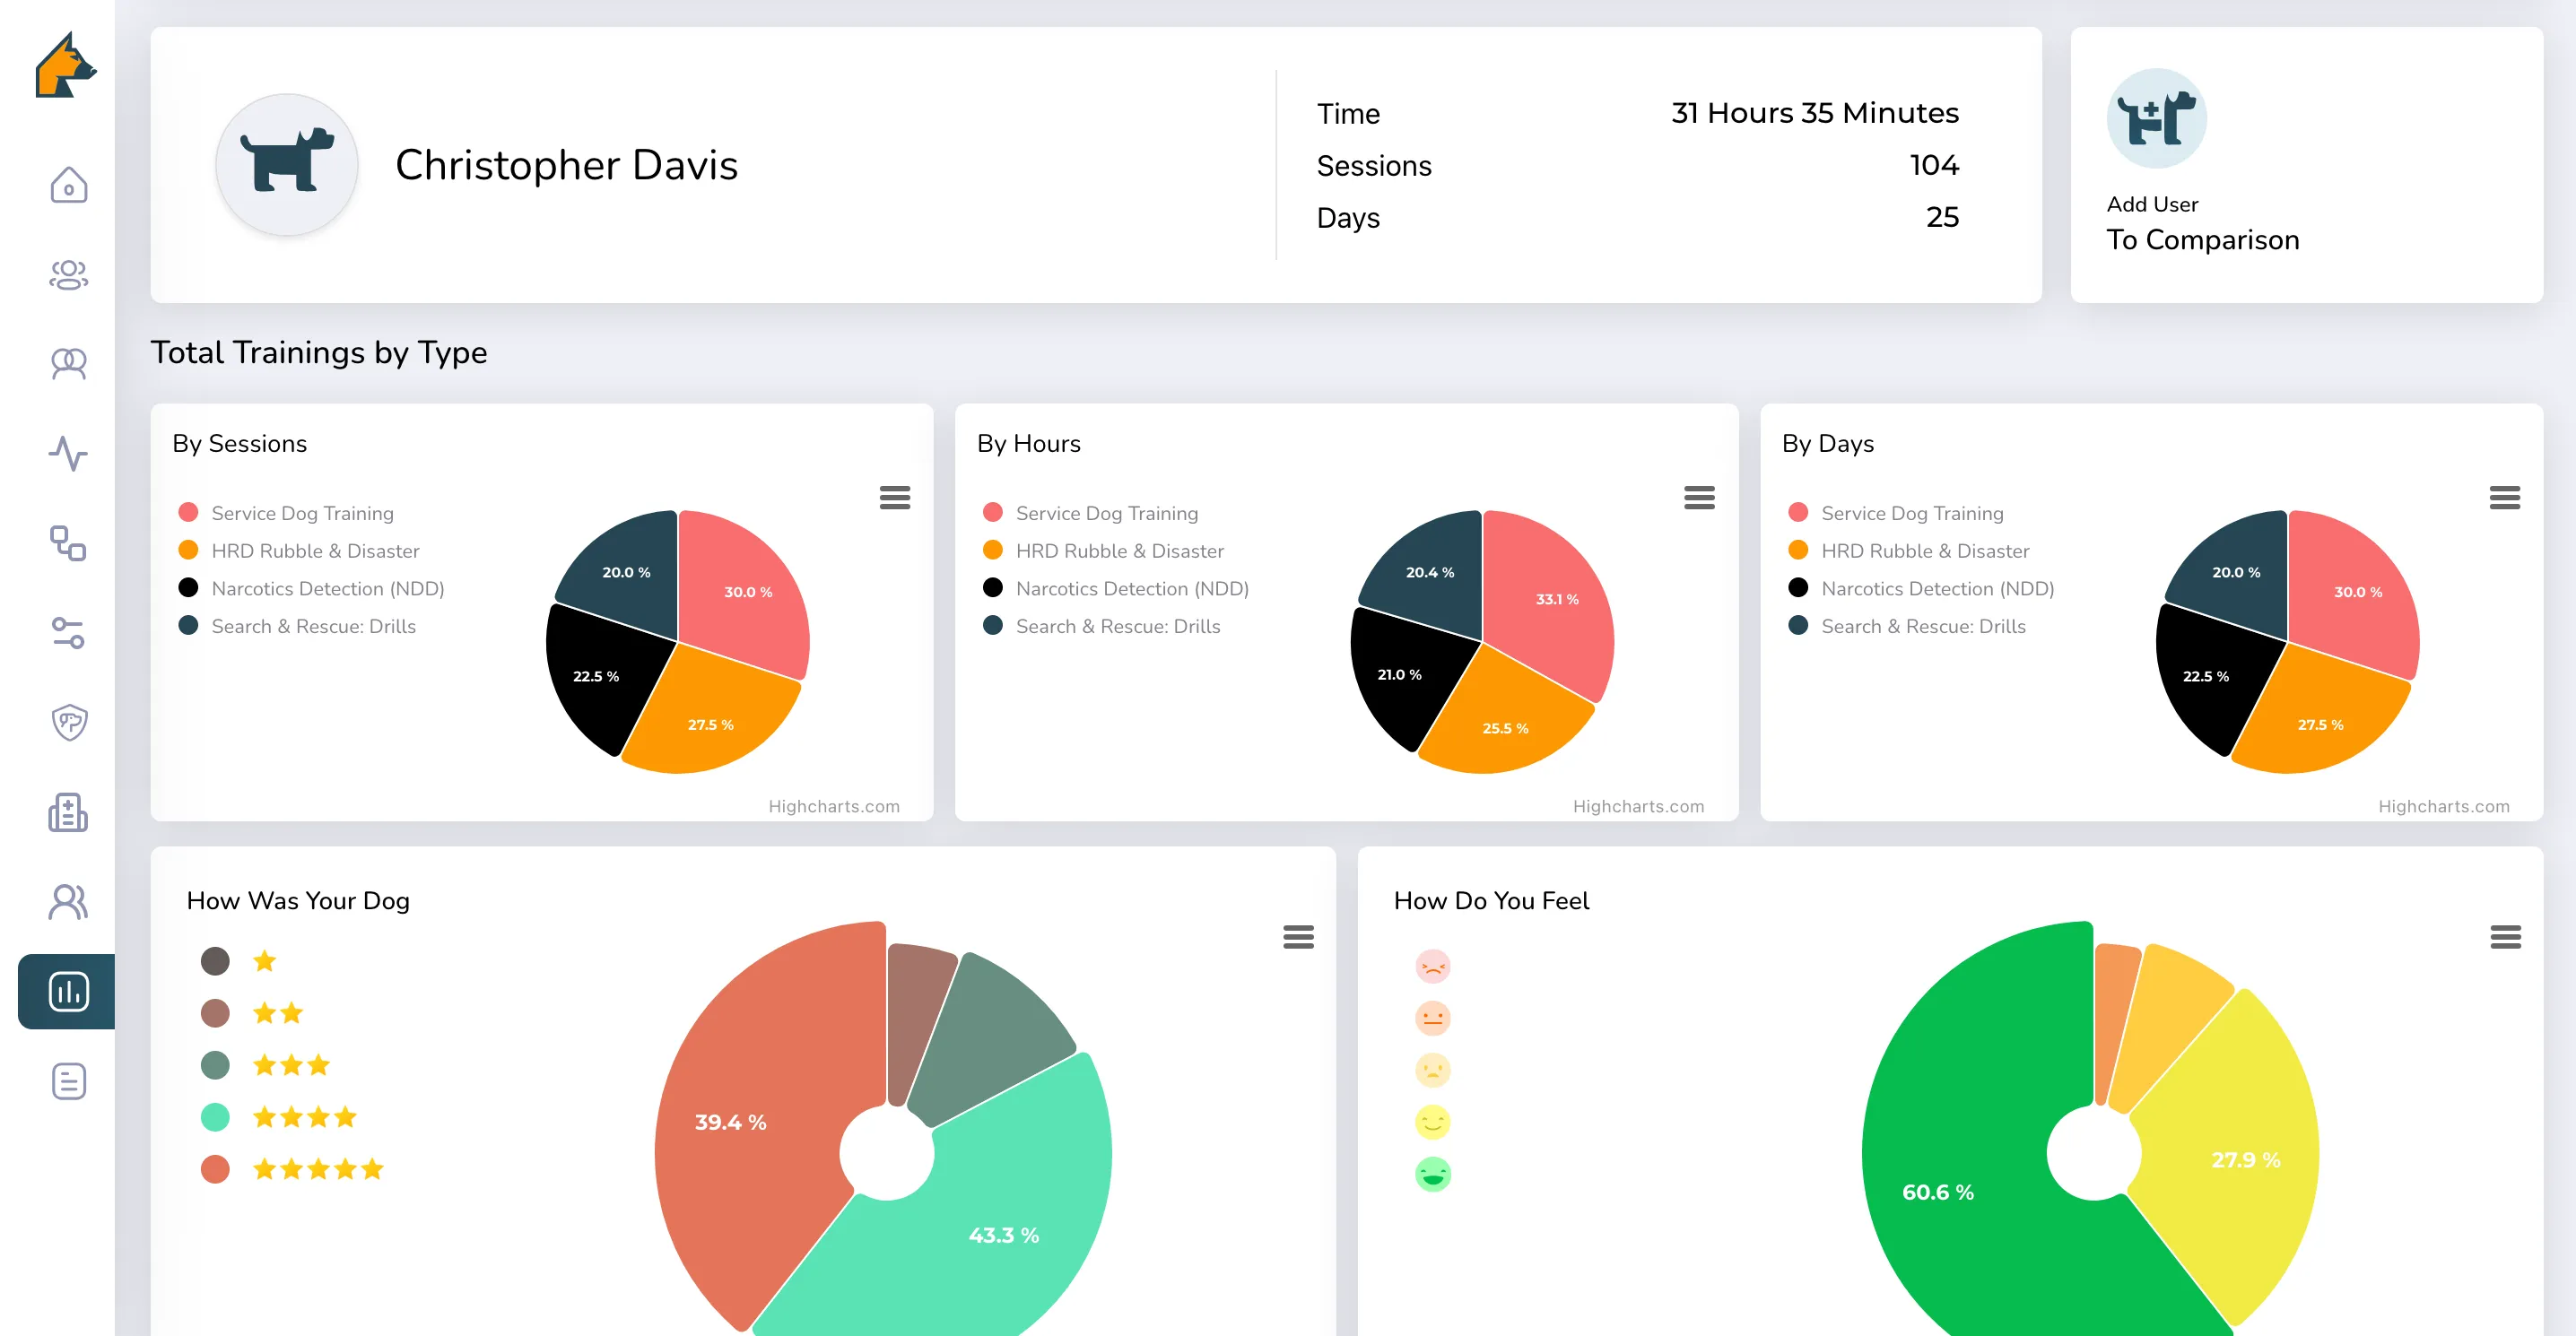Viewport: 2576px width, 1336px height.
Task: Click the smiling yellow face legend icon
Action: coord(1432,1122)
